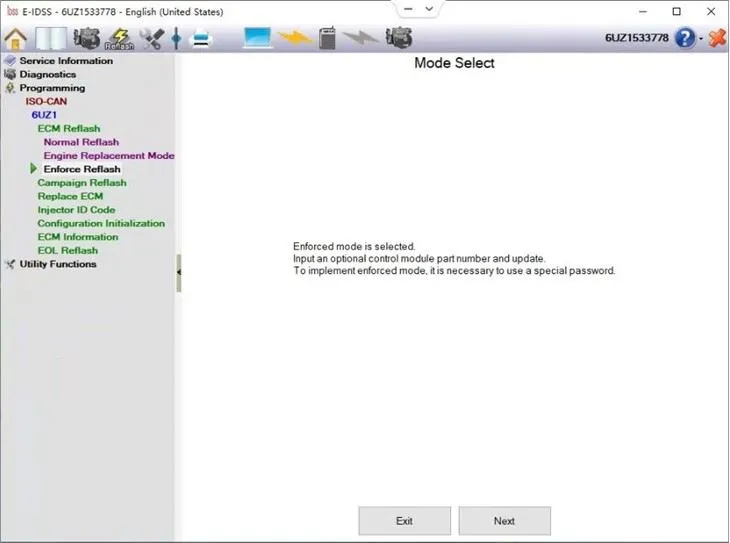Open help with question mark icon
The image size is (730, 543).
tap(685, 38)
